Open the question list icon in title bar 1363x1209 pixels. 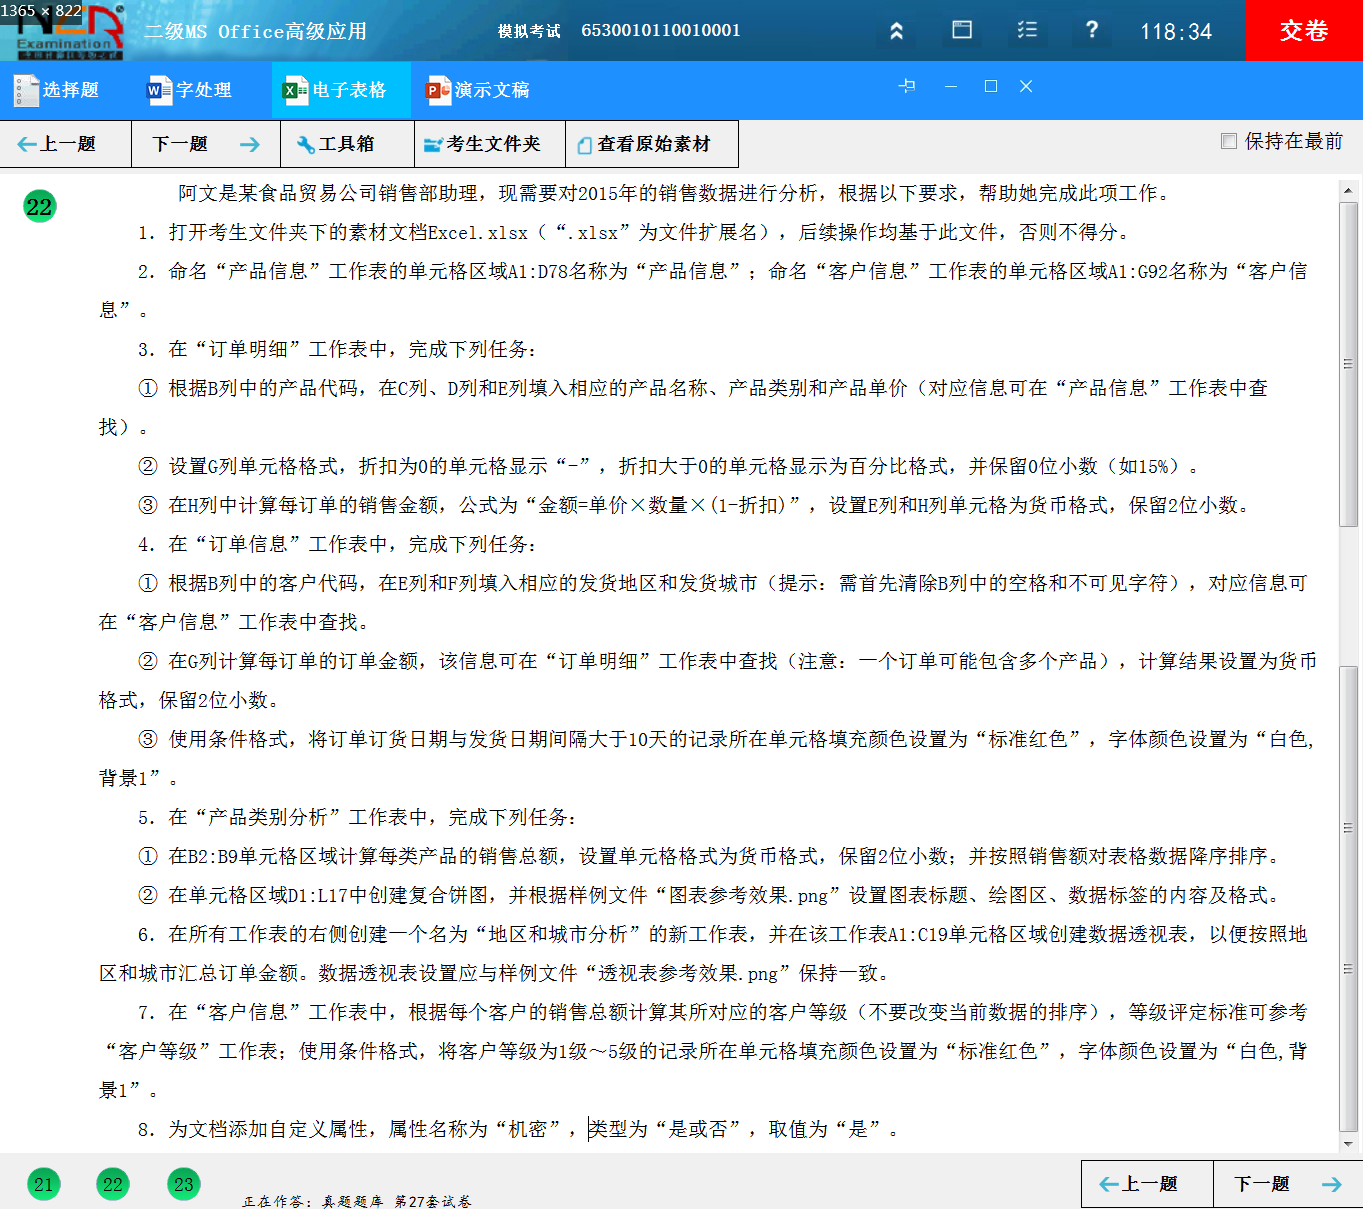point(1026,30)
